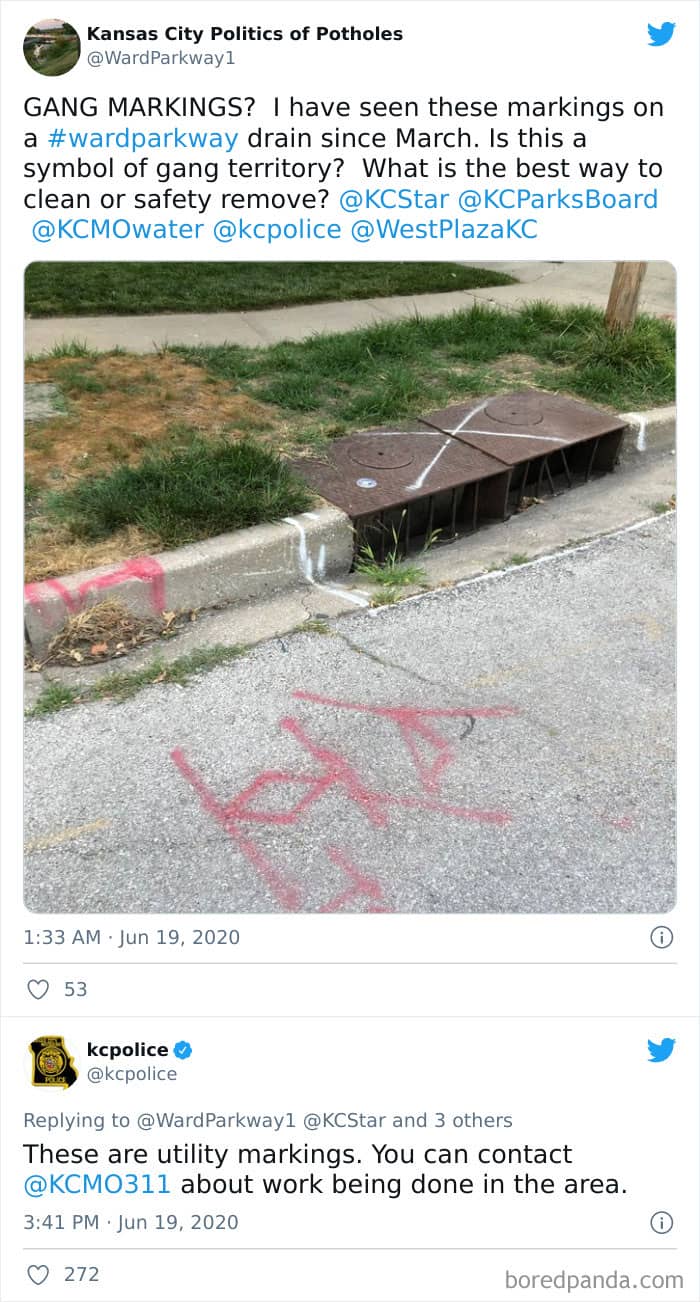Open the @WardParkway1 handle under the account name

161,58
